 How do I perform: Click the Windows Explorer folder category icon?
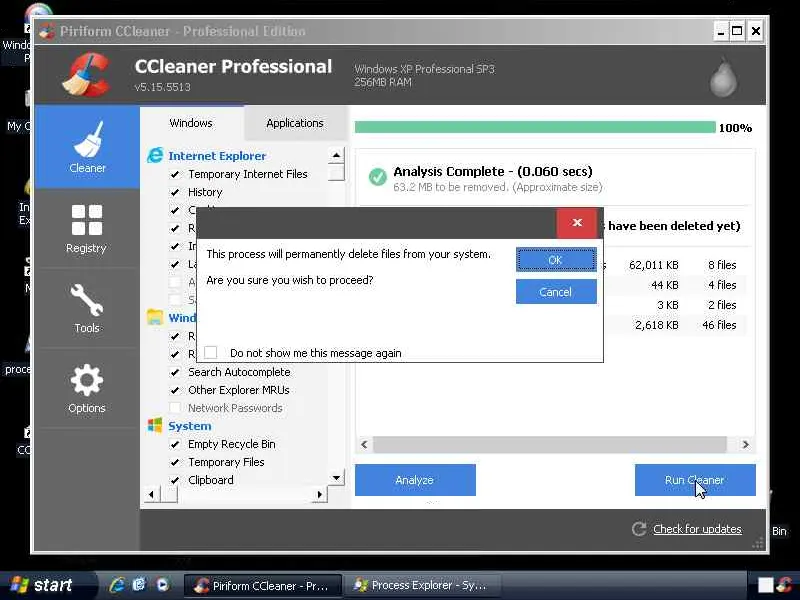[x=155, y=317]
